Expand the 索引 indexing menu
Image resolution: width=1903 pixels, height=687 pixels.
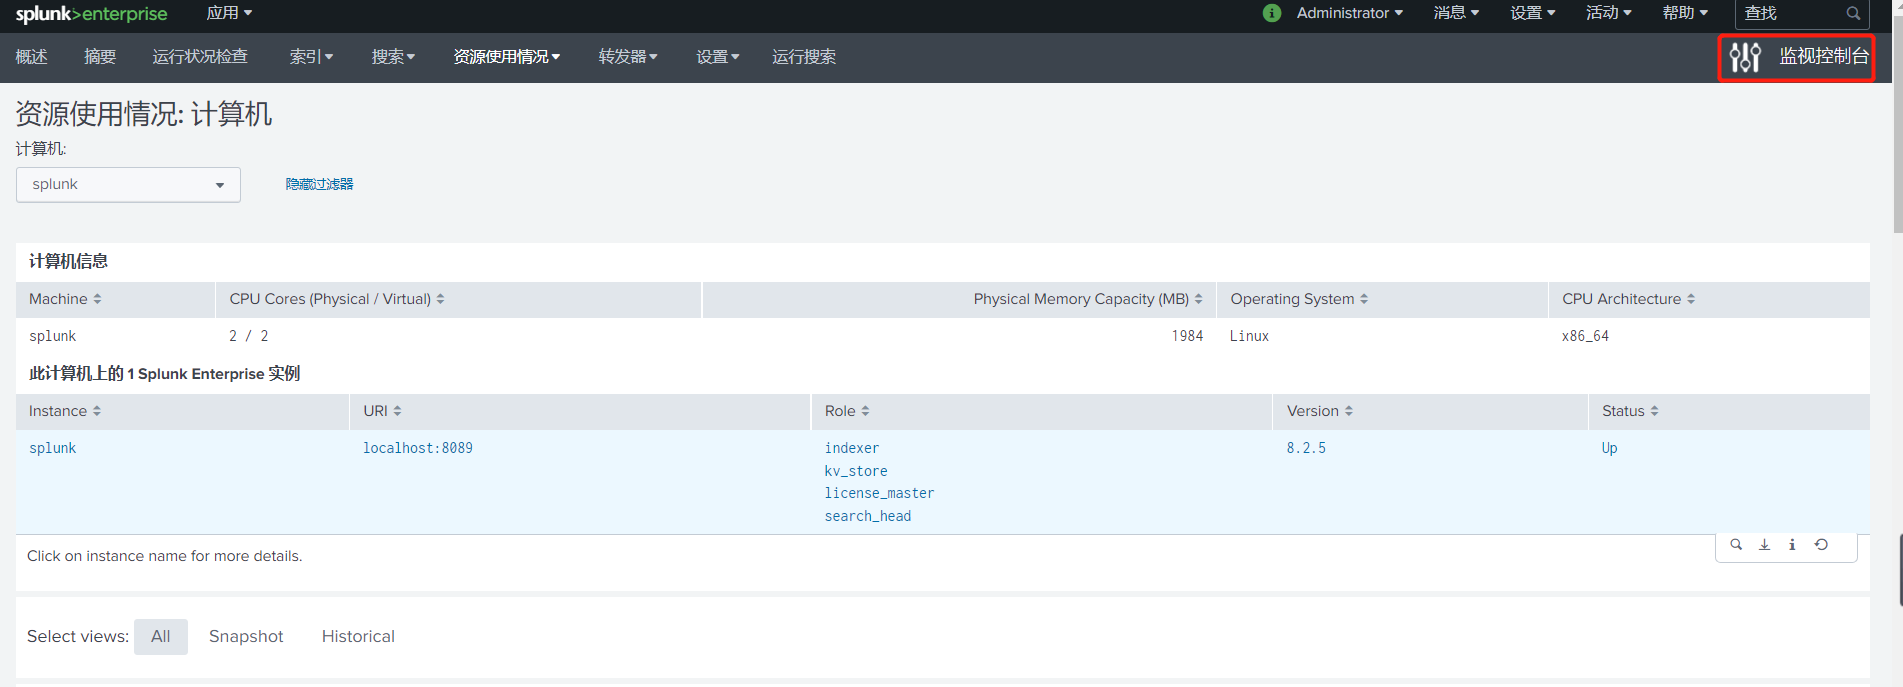coord(311,57)
